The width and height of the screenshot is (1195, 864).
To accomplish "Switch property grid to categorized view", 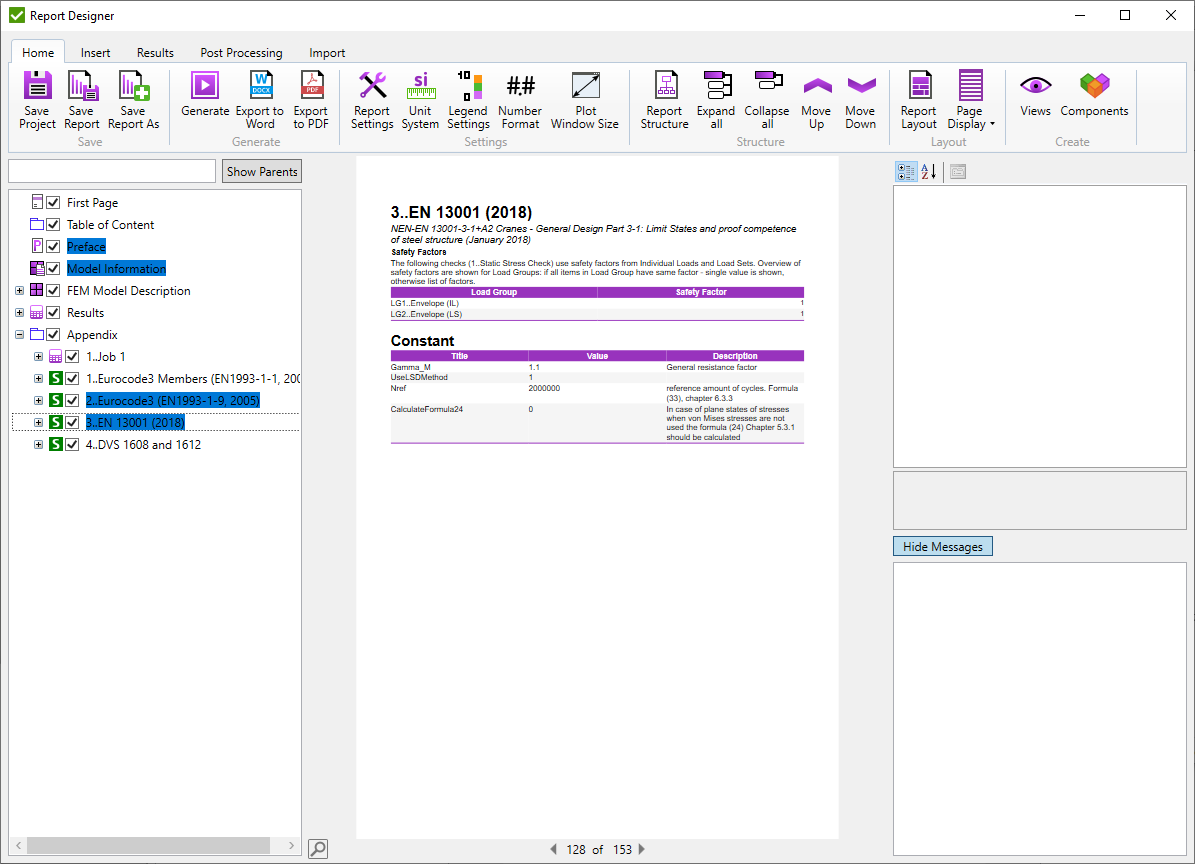I will click(x=906, y=171).
